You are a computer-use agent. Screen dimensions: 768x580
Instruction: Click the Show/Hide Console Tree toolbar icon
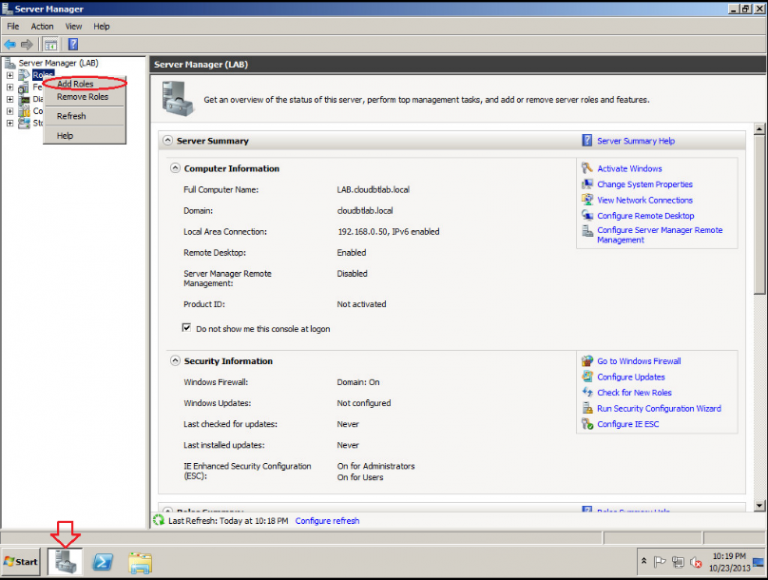tap(50, 45)
